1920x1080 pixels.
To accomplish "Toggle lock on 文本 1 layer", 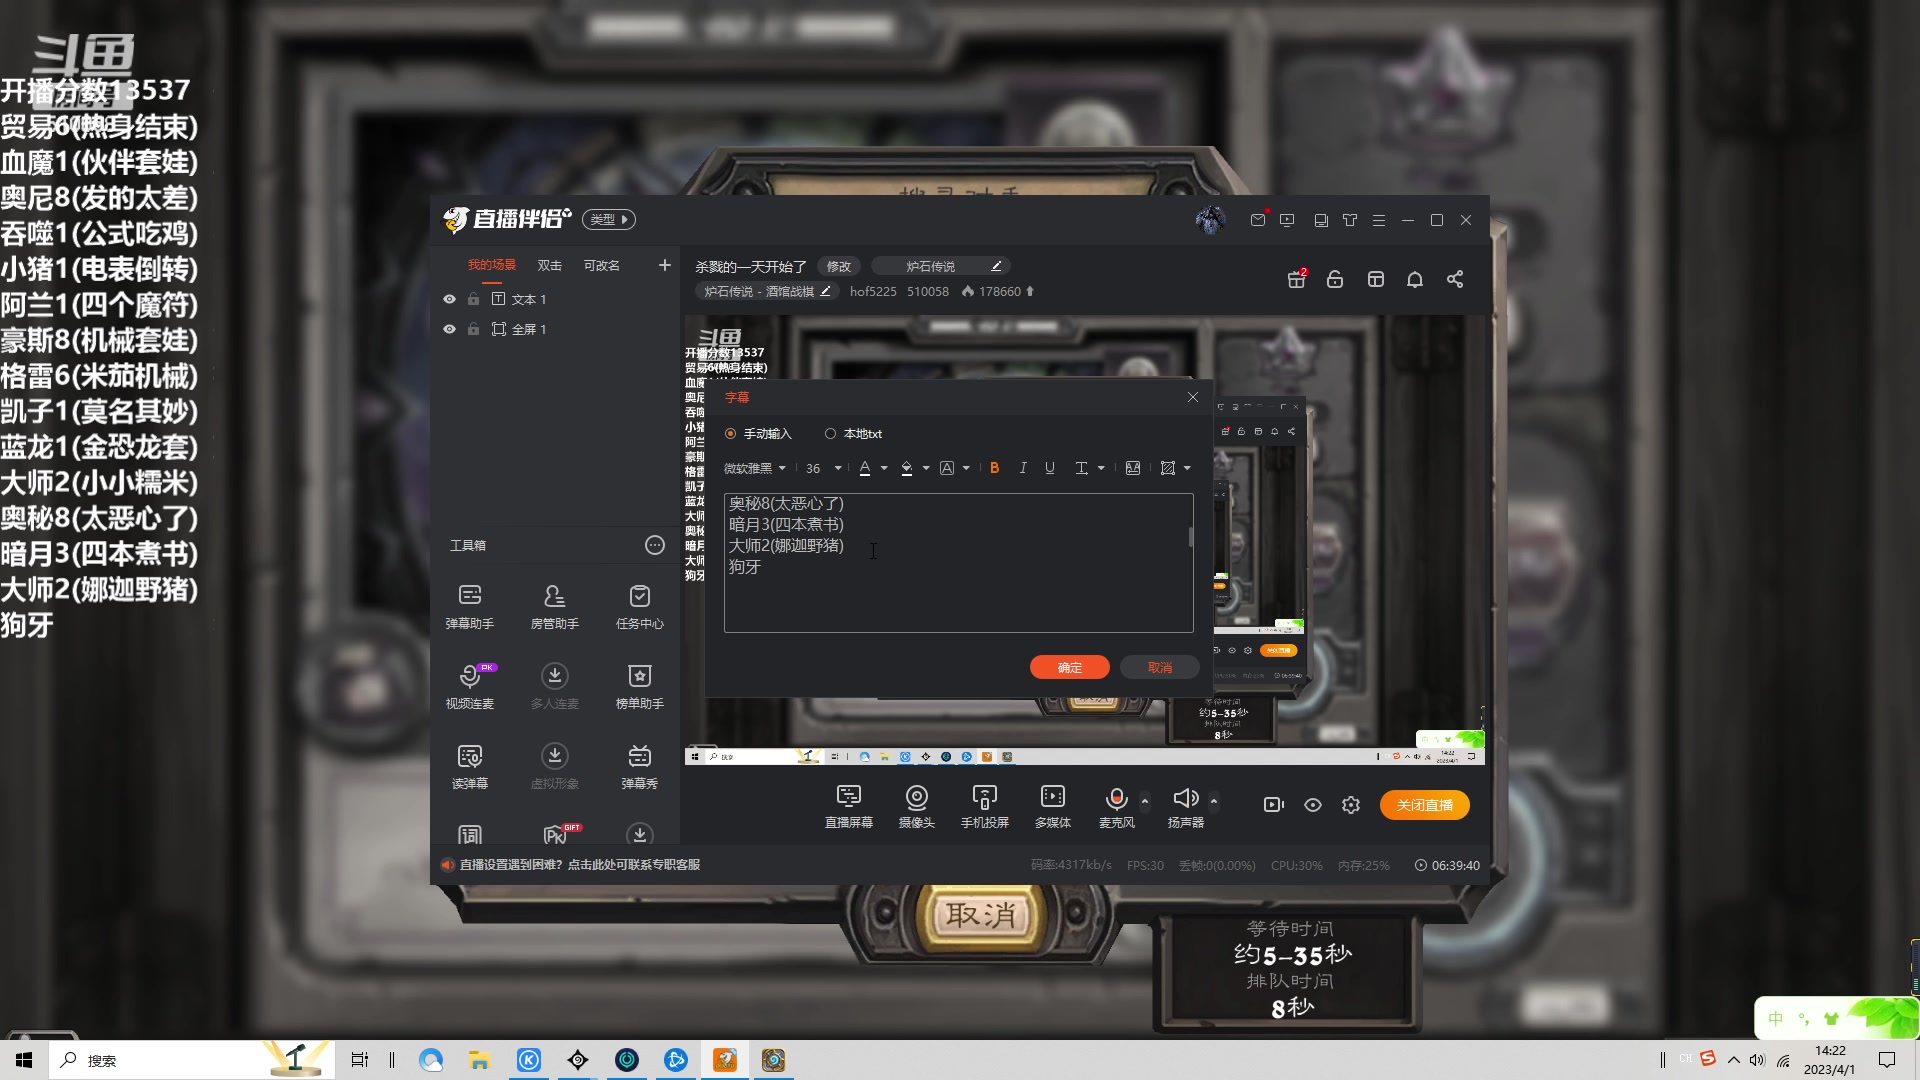I will click(473, 299).
